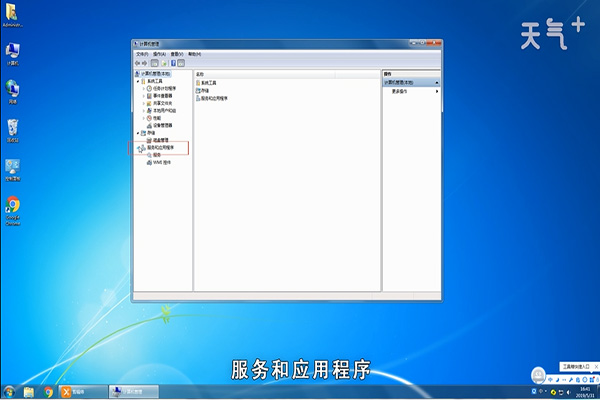The image size is (600, 400).
Task: Open Windows Explorer from the taskbar
Action: coord(29,392)
